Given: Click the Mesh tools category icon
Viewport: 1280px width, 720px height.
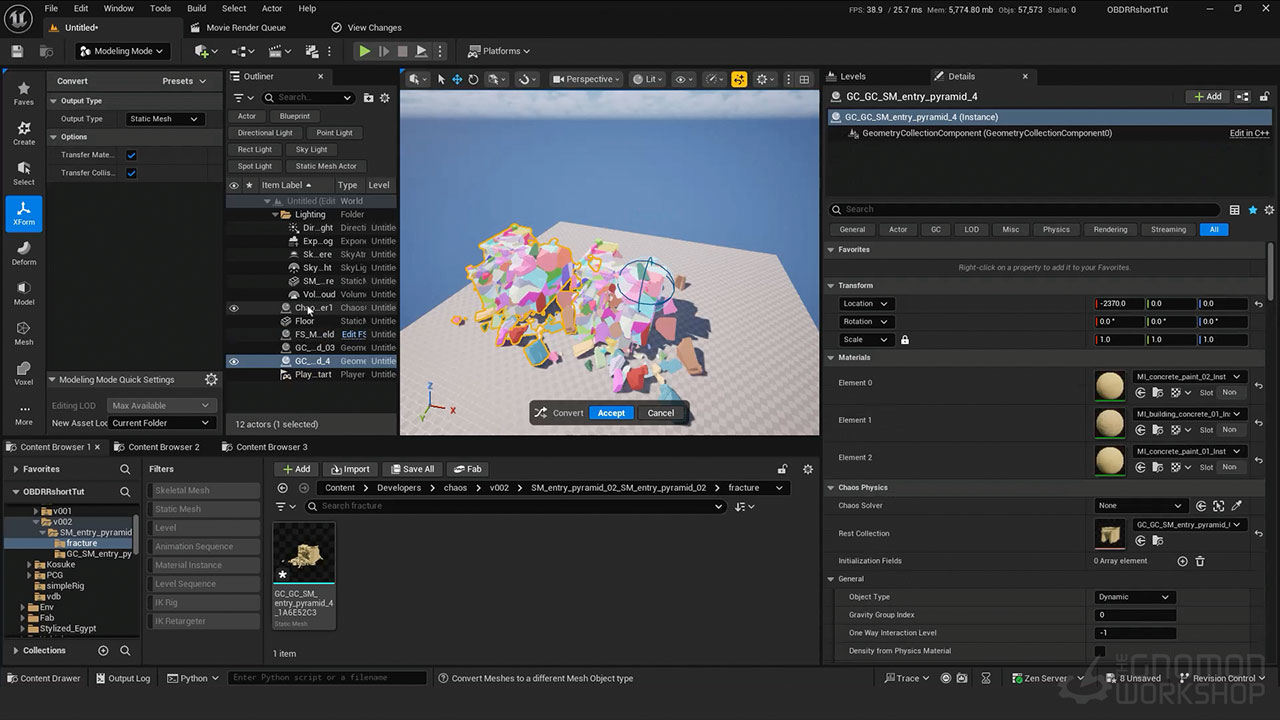Looking at the screenshot, I should (24, 333).
